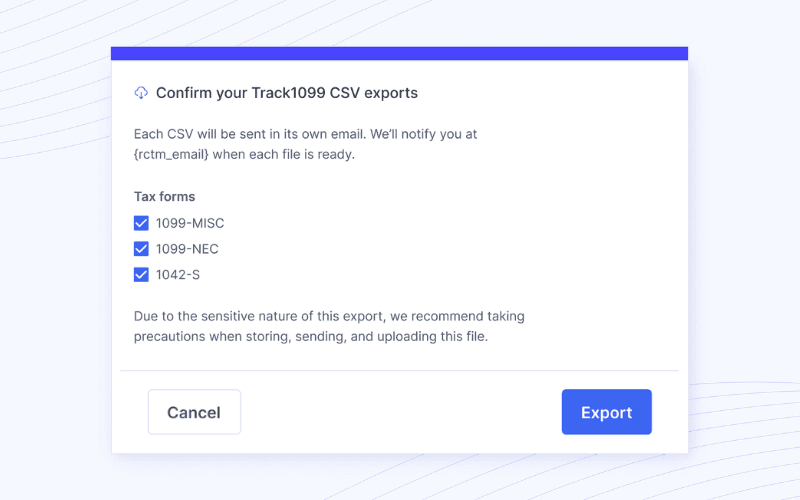Toggle the 1099-NEC checkbox

[x=141, y=249]
